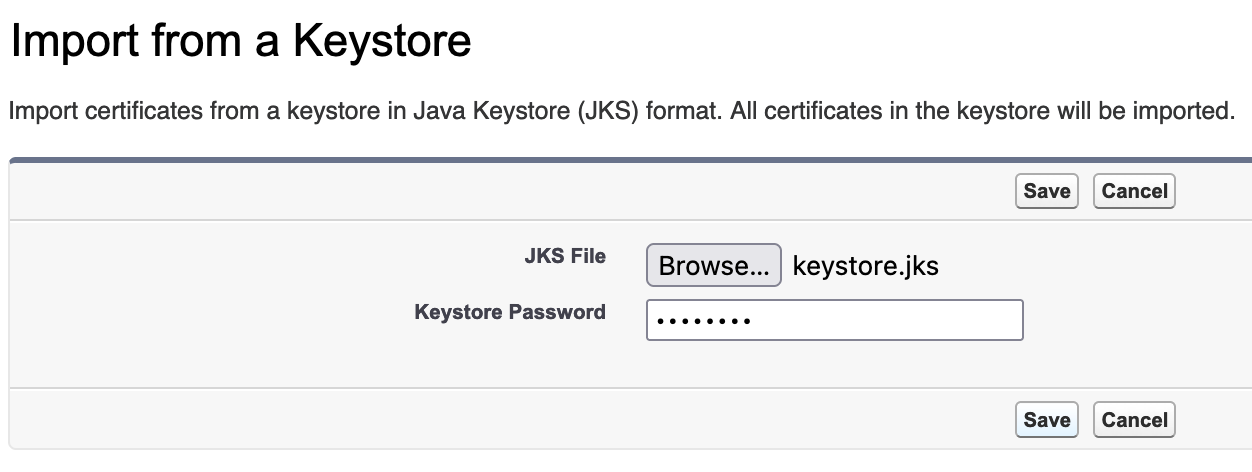1252x472 pixels.
Task: Select the JKS File label
Action: pos(565,256)
